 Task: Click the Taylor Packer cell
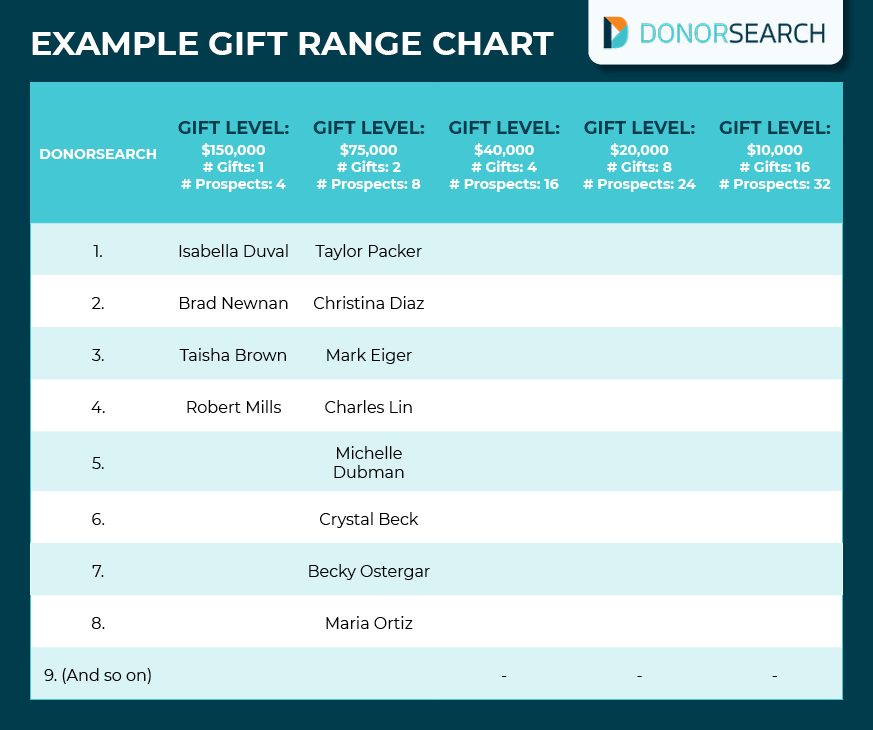369,251
